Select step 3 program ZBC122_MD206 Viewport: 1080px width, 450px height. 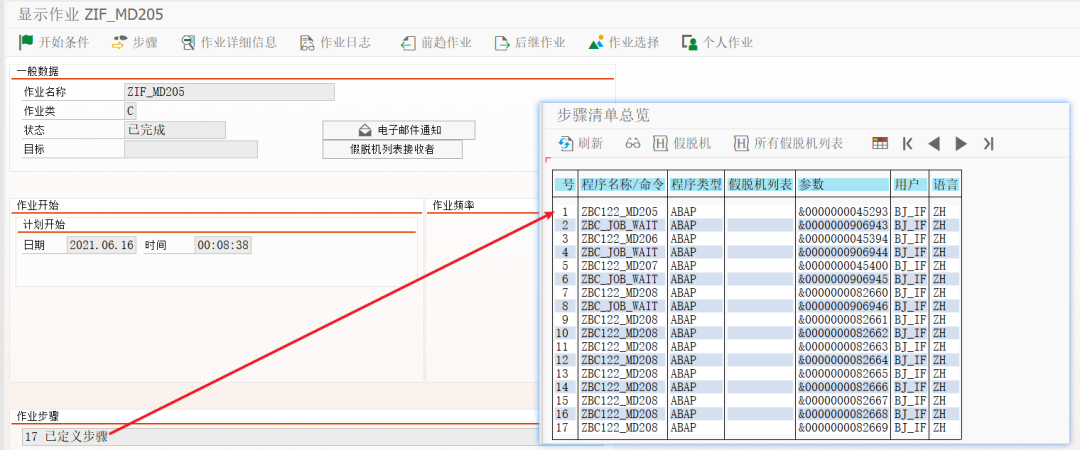[619, 238]
